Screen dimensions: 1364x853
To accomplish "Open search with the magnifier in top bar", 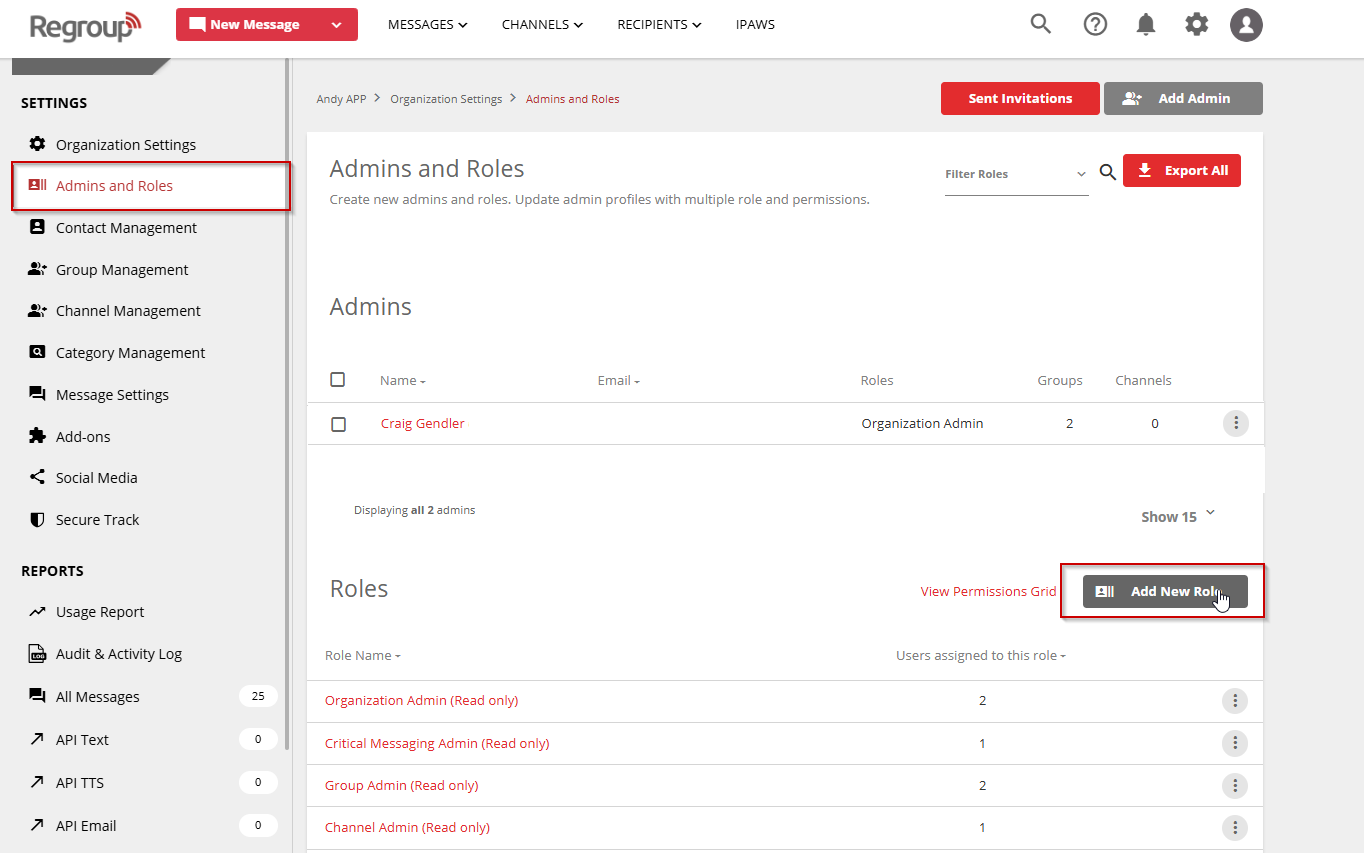I will coord(1041,24).
